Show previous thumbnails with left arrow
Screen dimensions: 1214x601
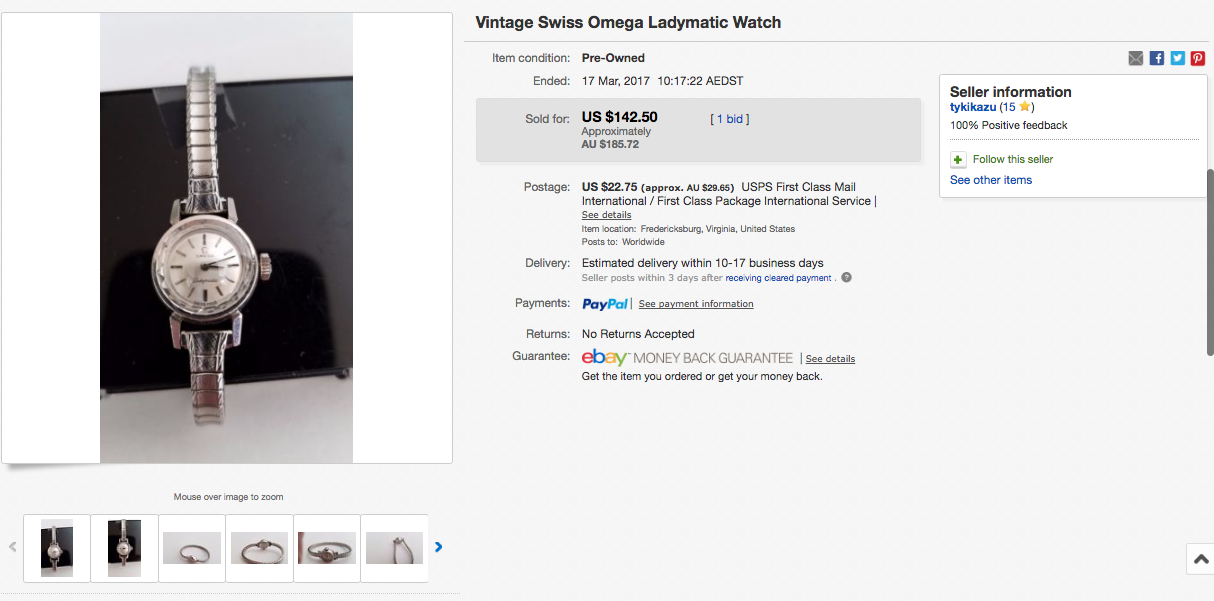click(x=13, y=547)
